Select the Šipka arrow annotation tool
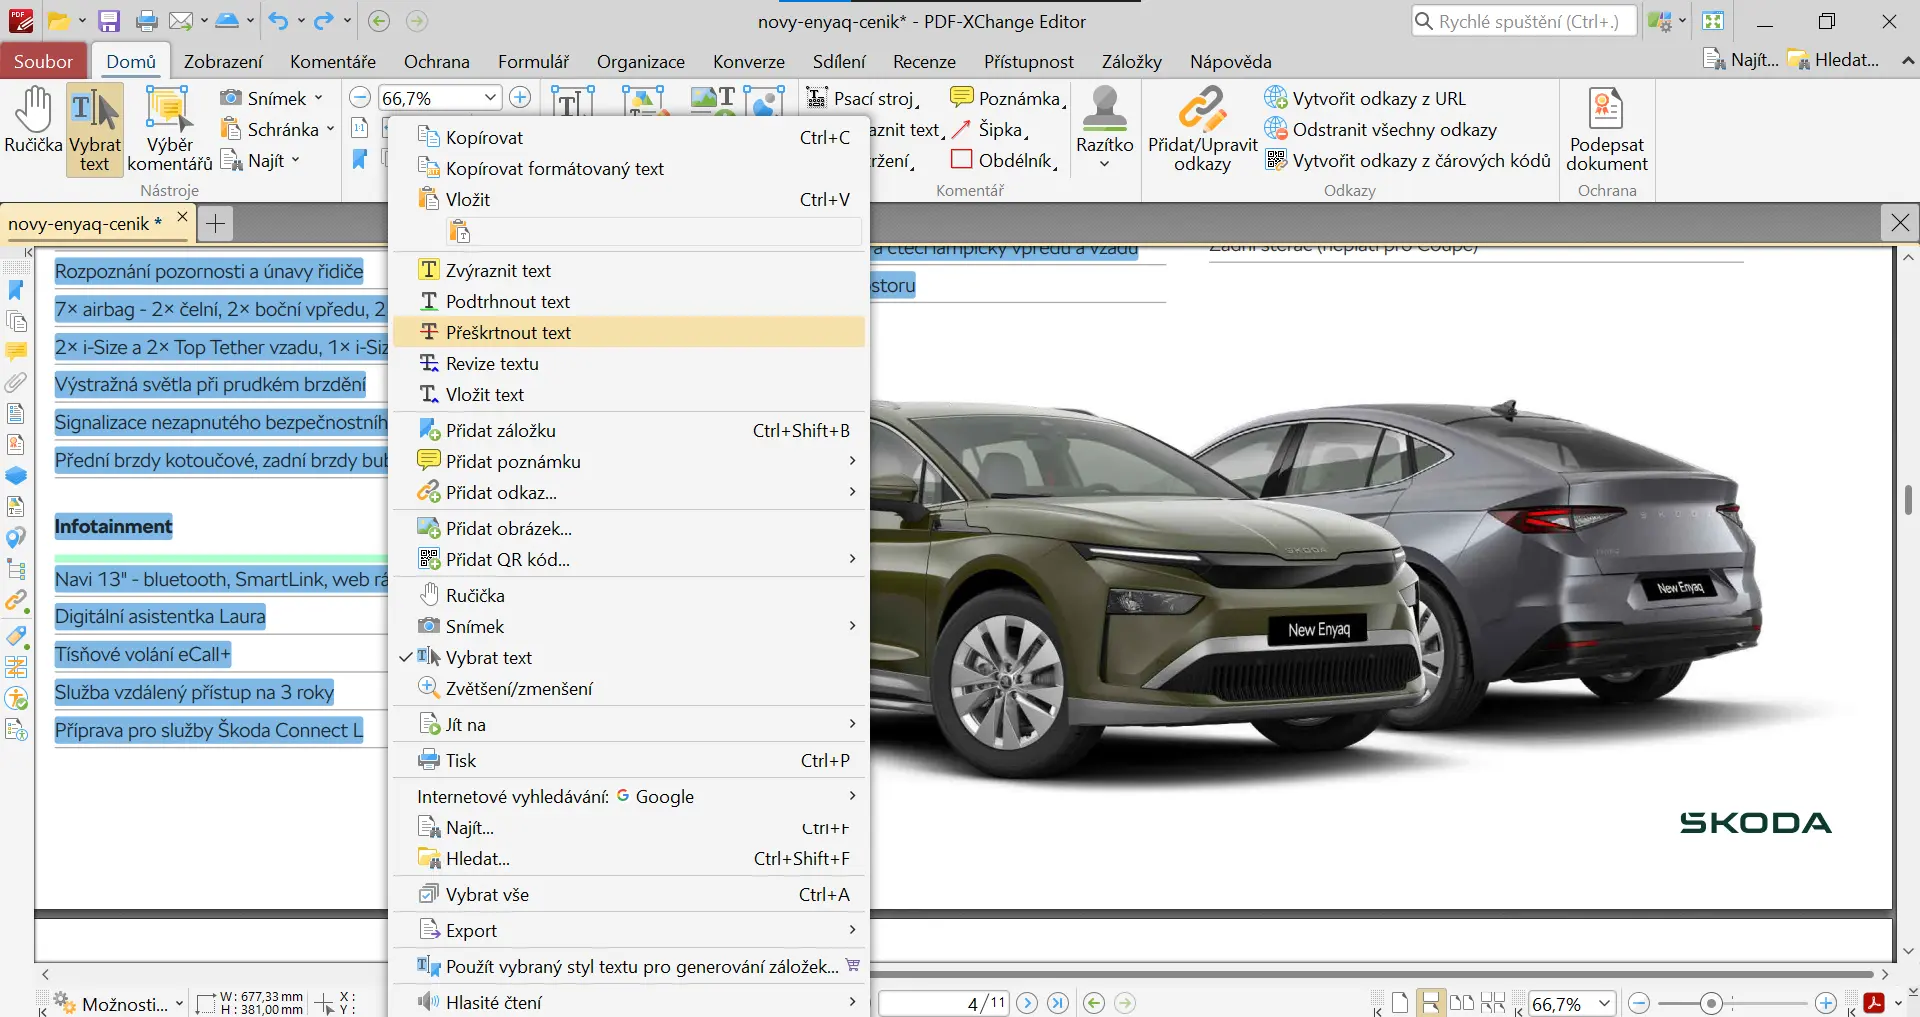This screenshot has height=1017, width=1920. point(989,129)
